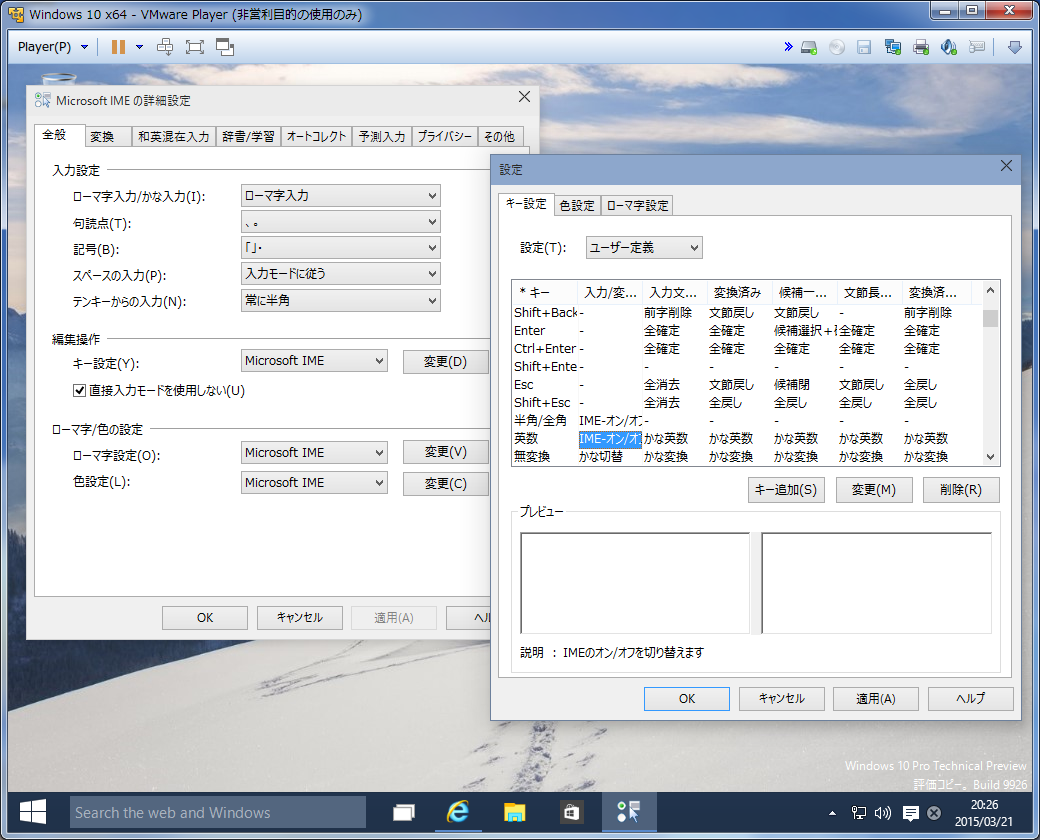This screenshot has width=1040, height=840.
Task: Click the printer device icon
Action: tap(921, 47)
